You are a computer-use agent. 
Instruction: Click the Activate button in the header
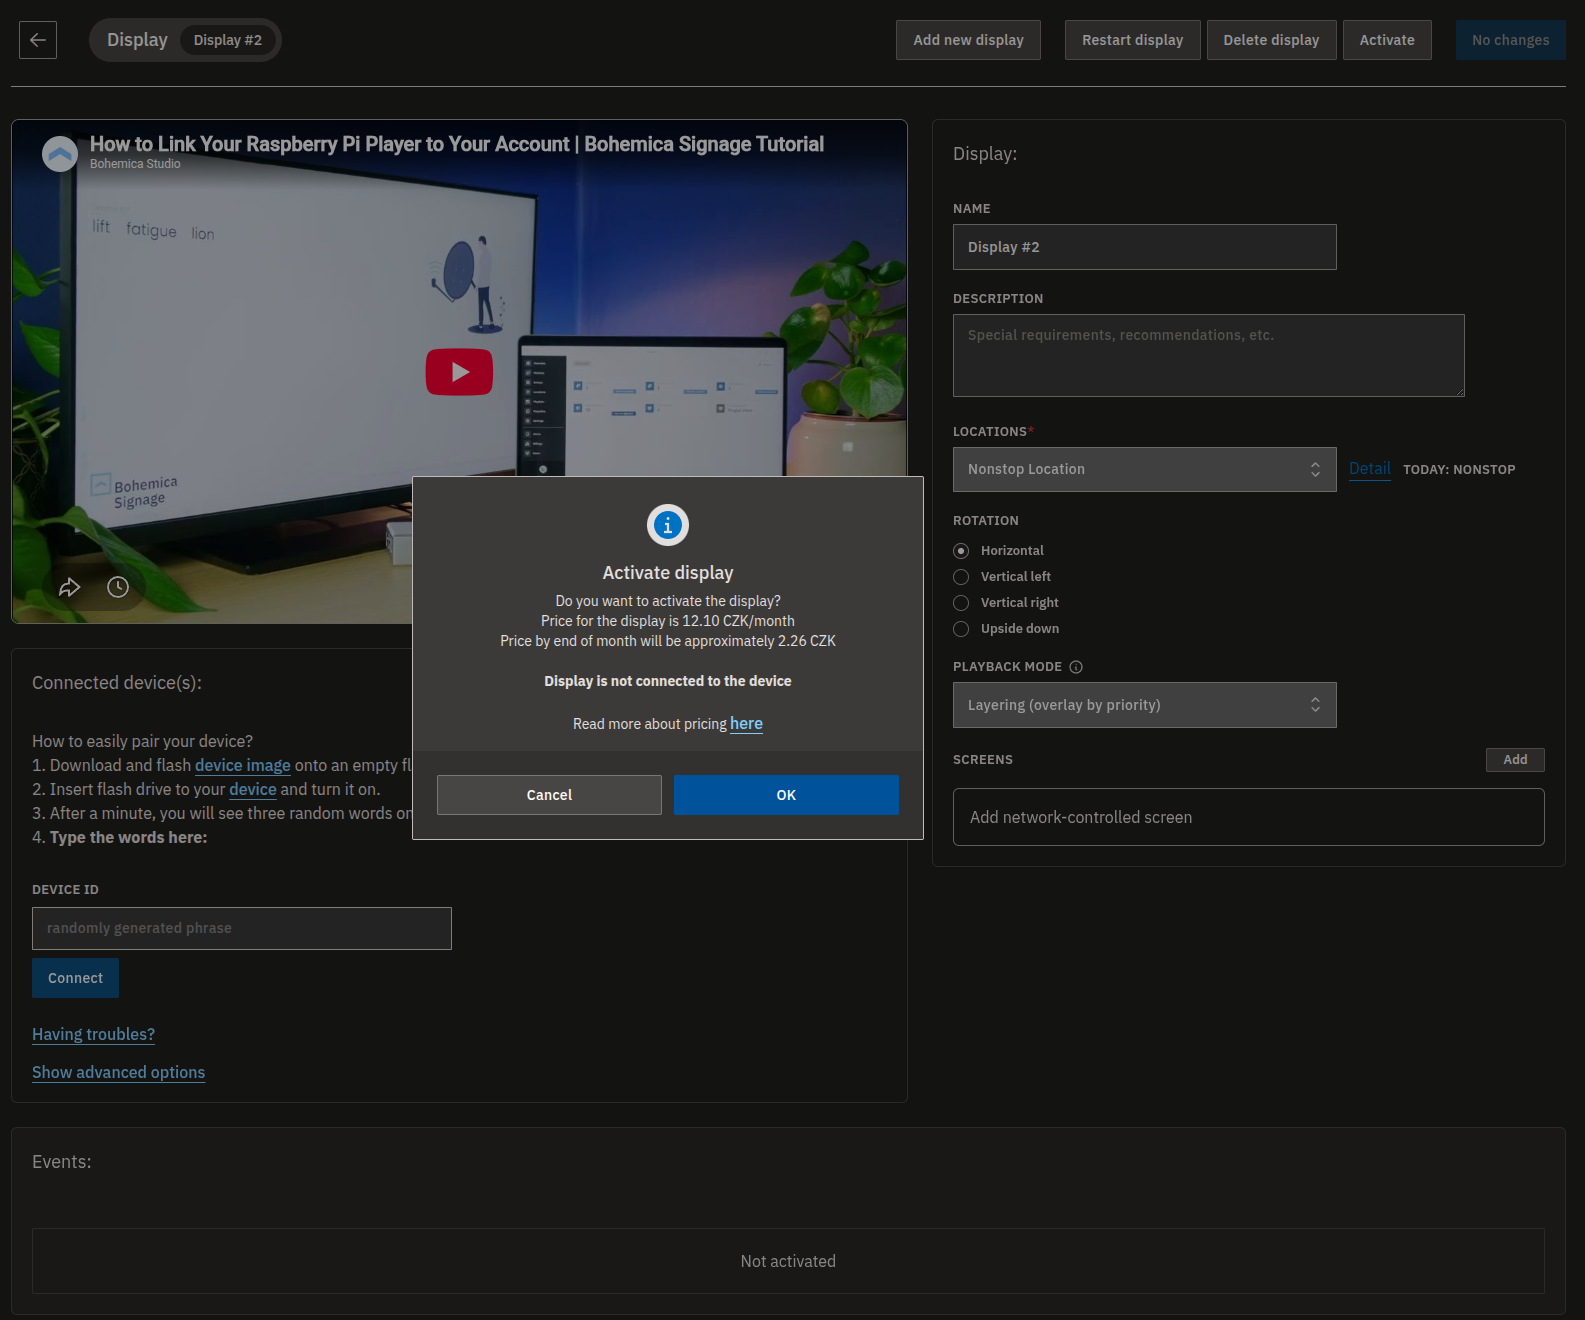(x=1387, y=40)
